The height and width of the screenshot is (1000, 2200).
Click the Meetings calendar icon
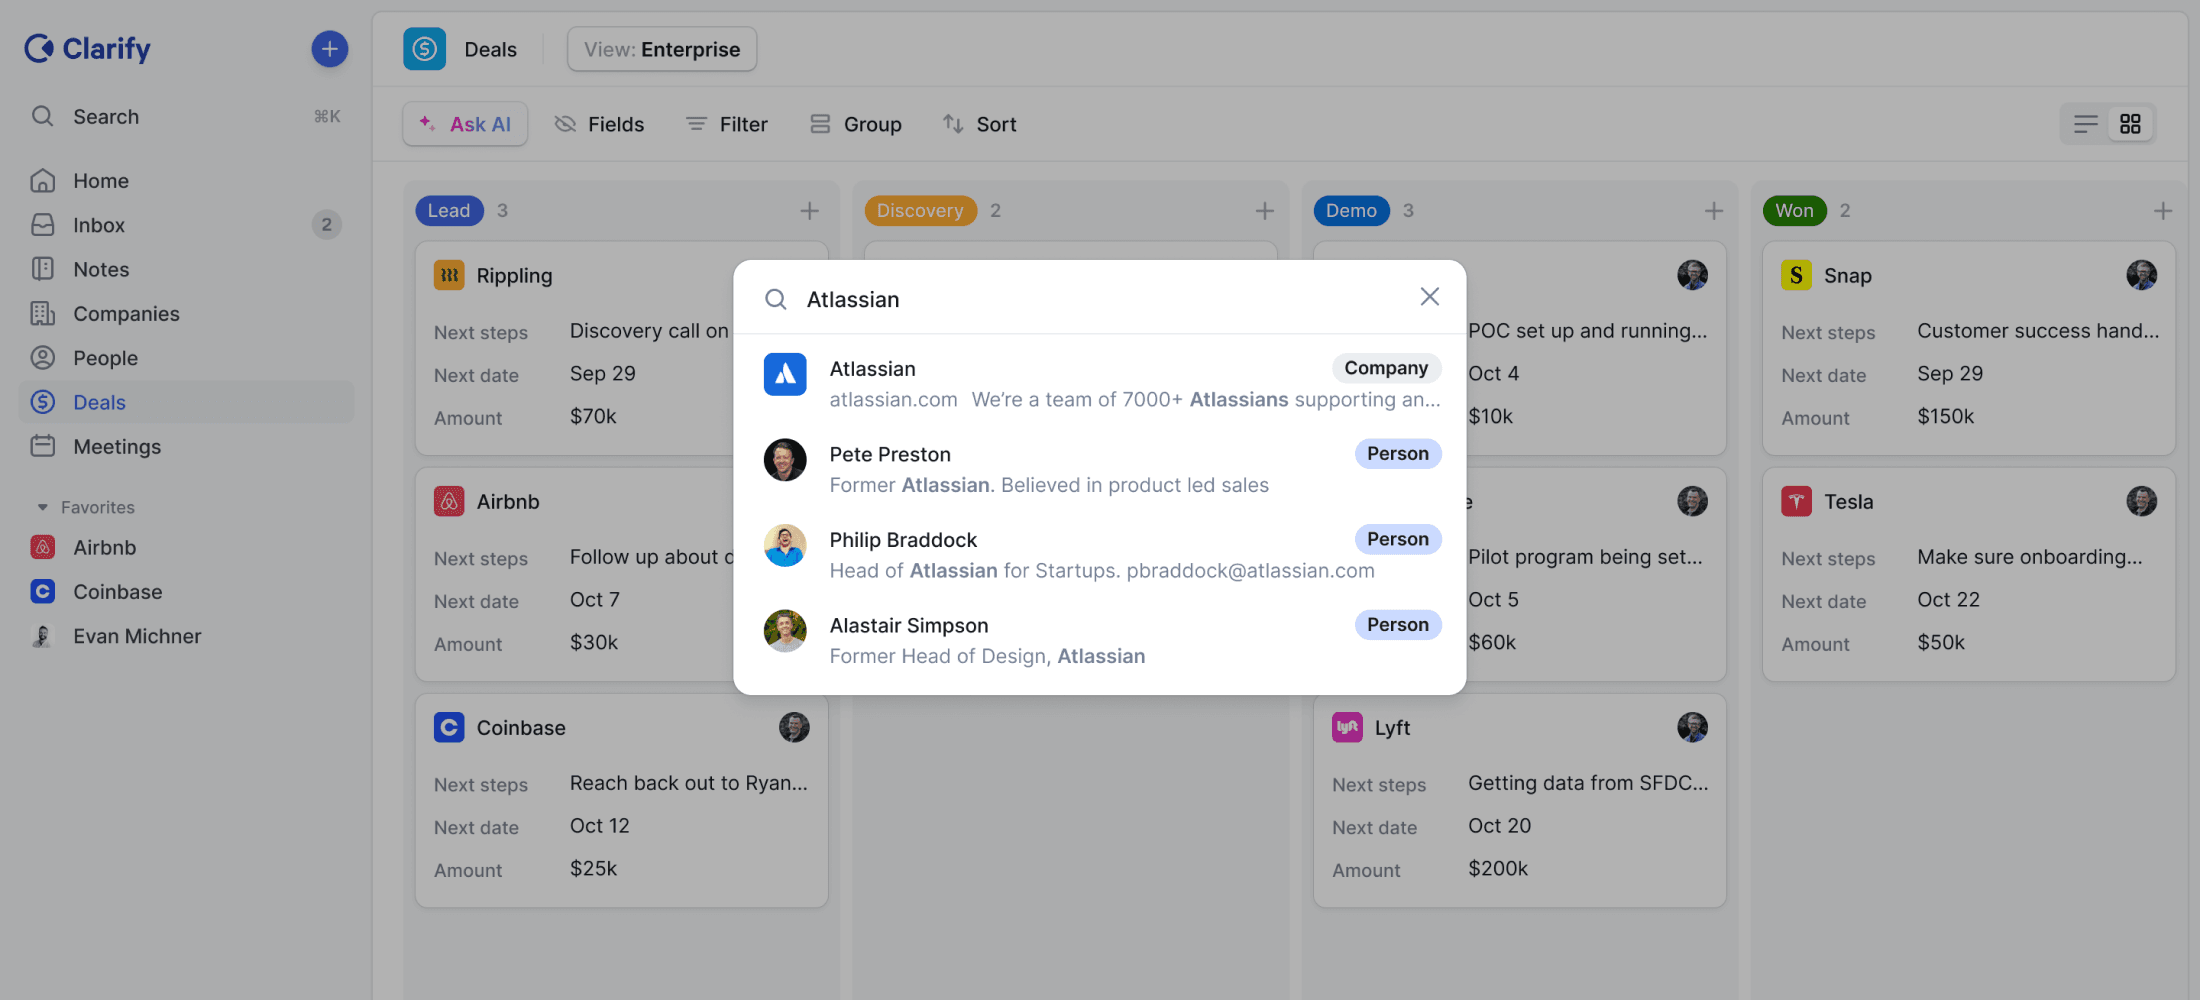(x=42, y=446)
